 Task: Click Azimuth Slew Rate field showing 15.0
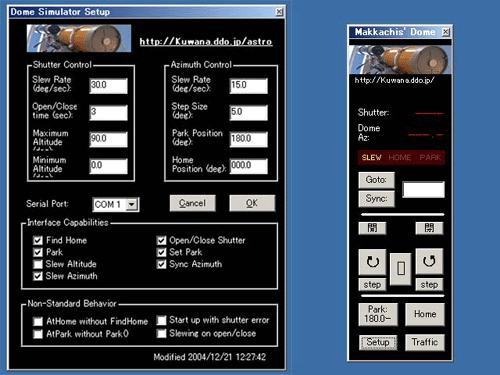249,86
